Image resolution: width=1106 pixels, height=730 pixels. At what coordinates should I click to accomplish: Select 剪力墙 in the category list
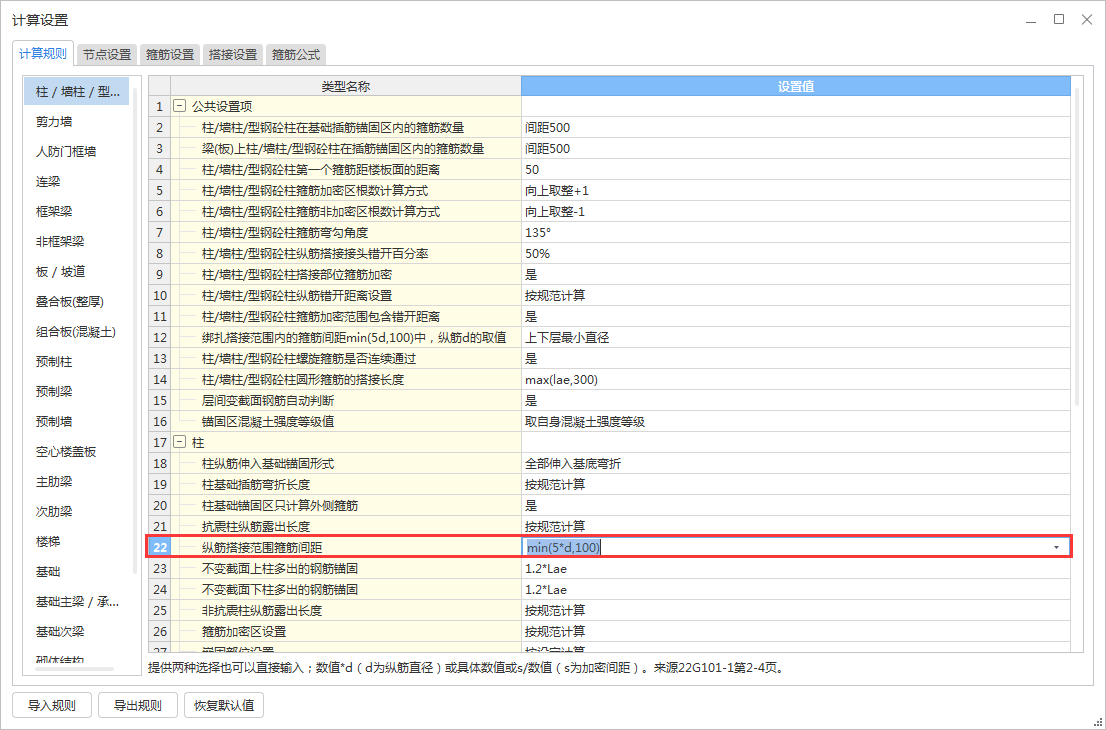pyautogui.click(x=77, y=122)
